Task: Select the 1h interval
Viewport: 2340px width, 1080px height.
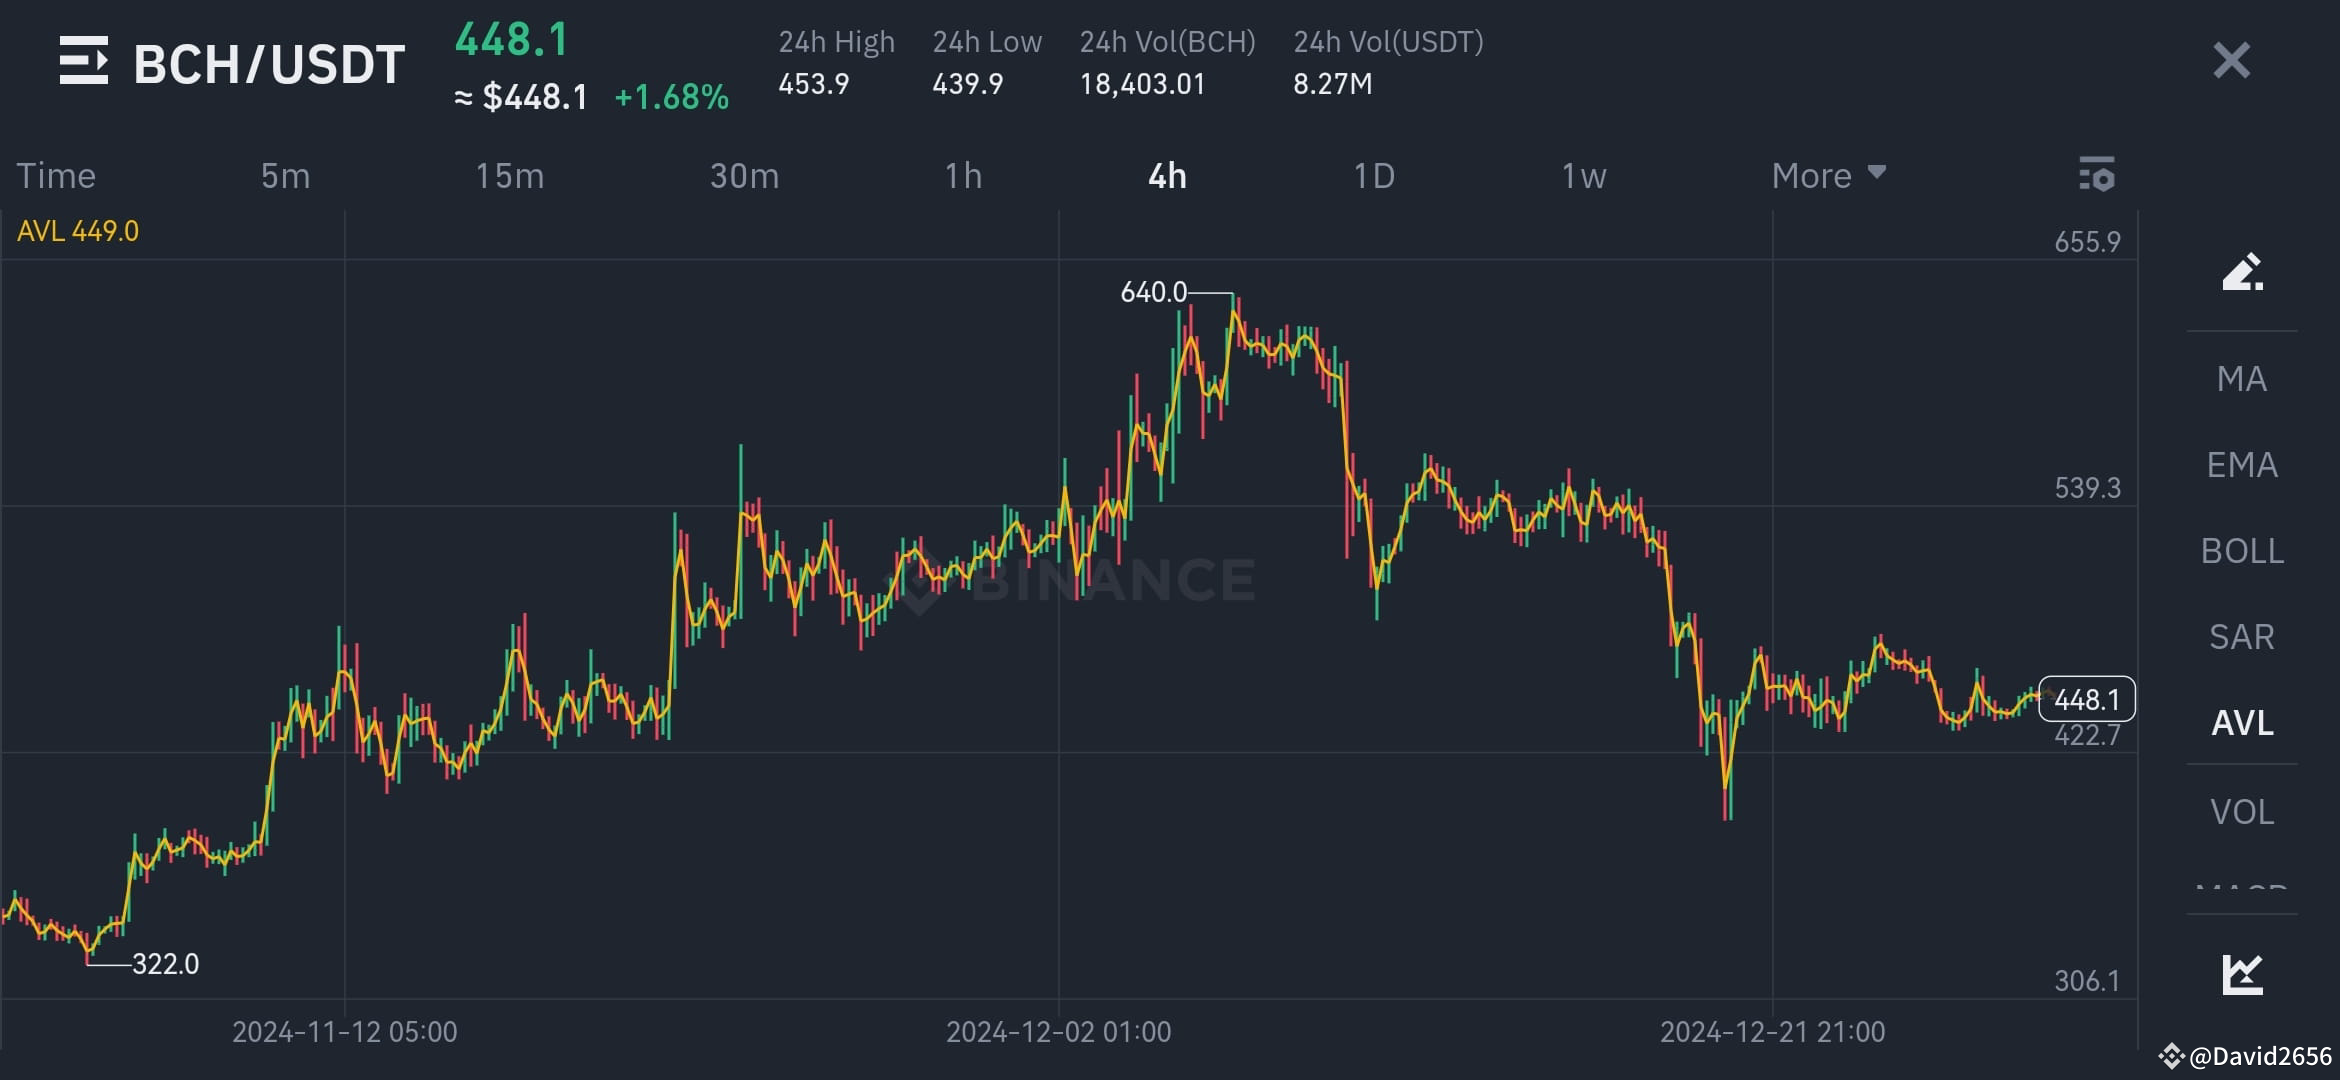Action: (x=963, y=176)
